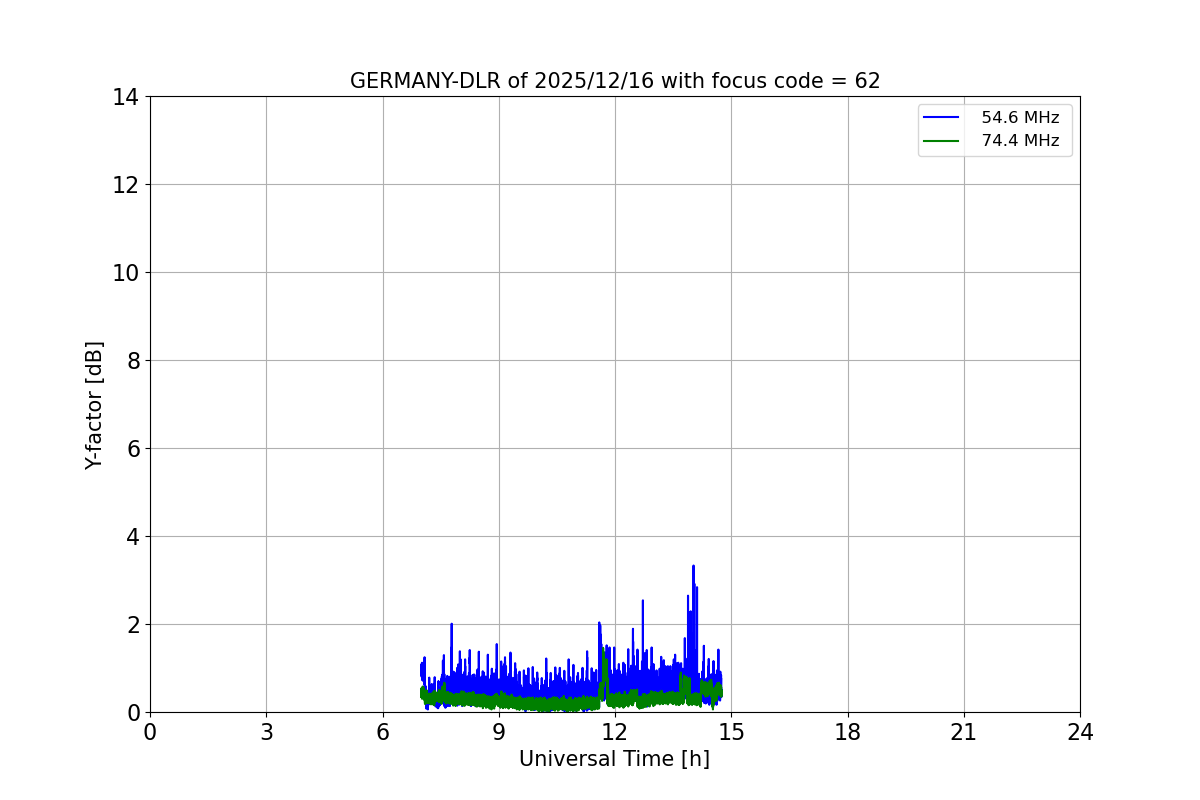Viewport: 1200px width, 800px height.
Task: Click the tallest blue peak near 14 h
Action: click(x=693, y=568)
